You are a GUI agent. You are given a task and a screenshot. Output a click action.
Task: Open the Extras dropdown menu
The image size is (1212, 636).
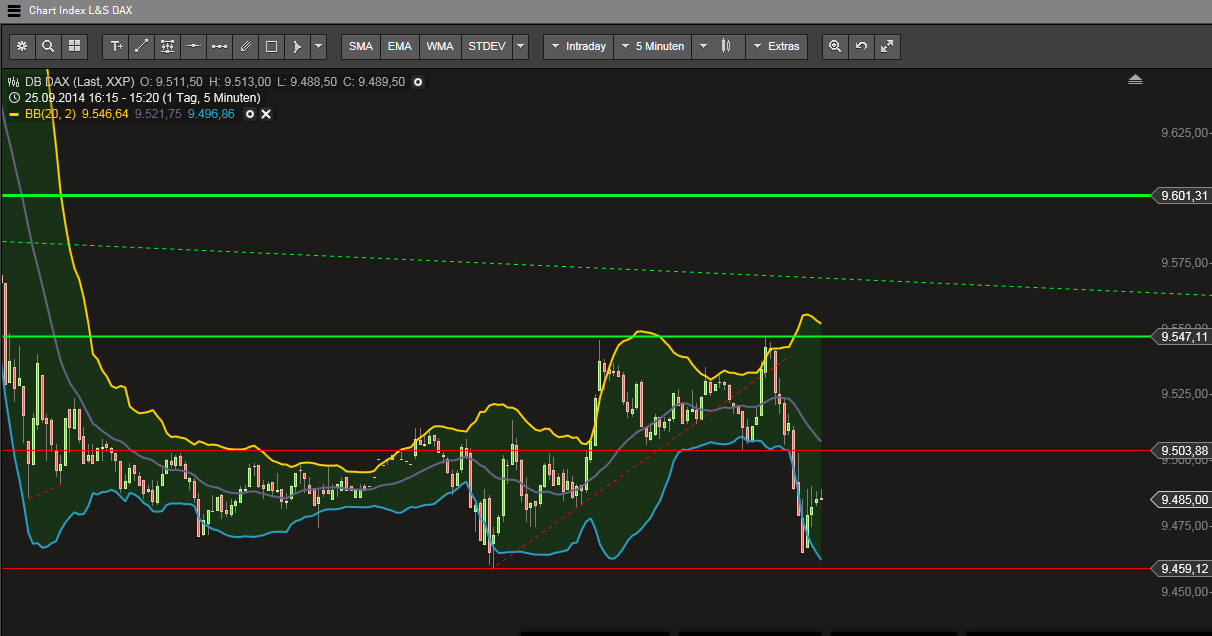pyautogui.click(x=776, y=46)
